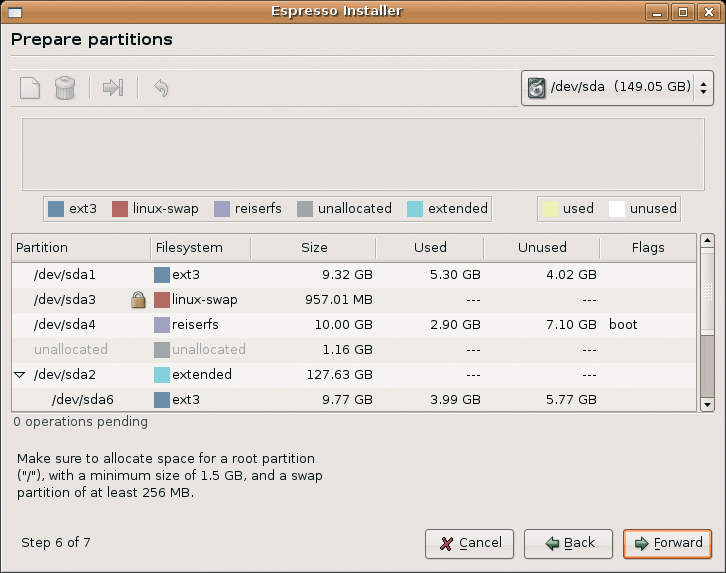Click the extended filesystem cell of /dev/sda2
This screenshot has height=573, width=726.
(202, 374)
